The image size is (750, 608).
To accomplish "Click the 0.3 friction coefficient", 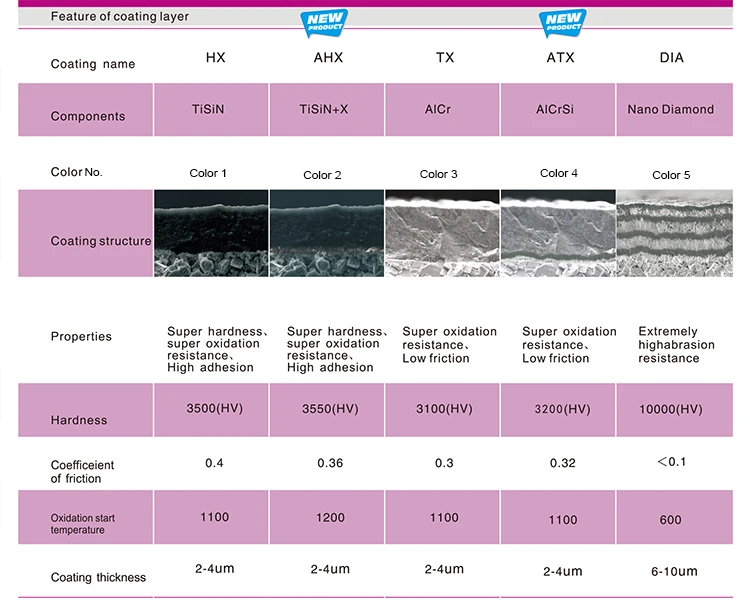I will (x=444, y=463).
